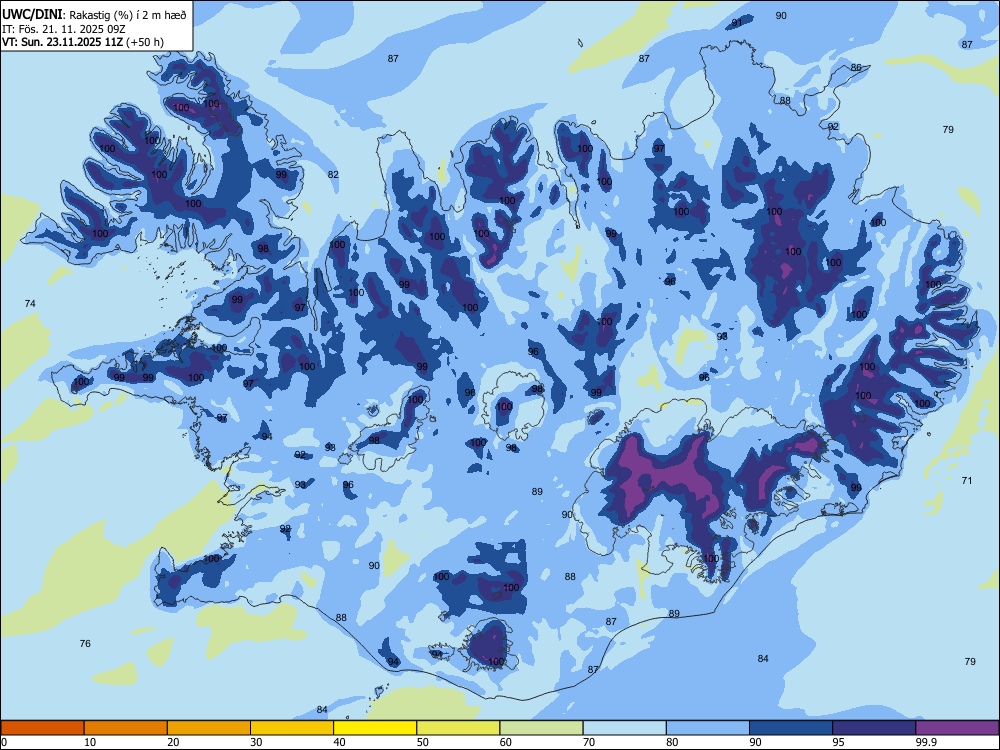Click the pale blue 70–80 legend swatch

(625, 728)
